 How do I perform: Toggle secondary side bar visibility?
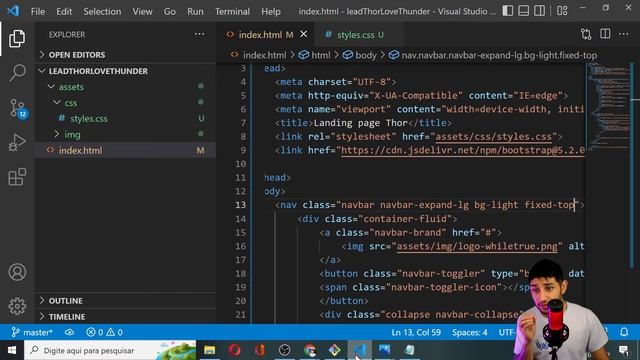point(539,11)
